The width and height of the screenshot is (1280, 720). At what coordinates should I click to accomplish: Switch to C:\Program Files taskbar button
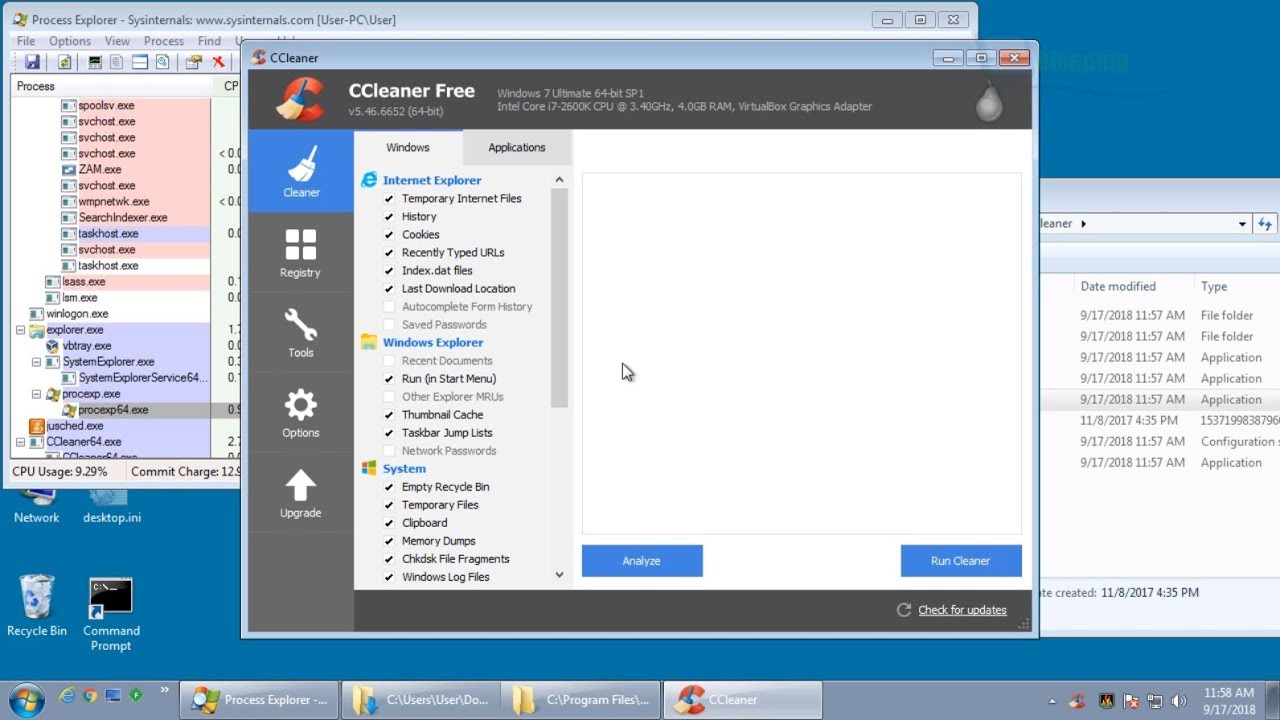581,700
